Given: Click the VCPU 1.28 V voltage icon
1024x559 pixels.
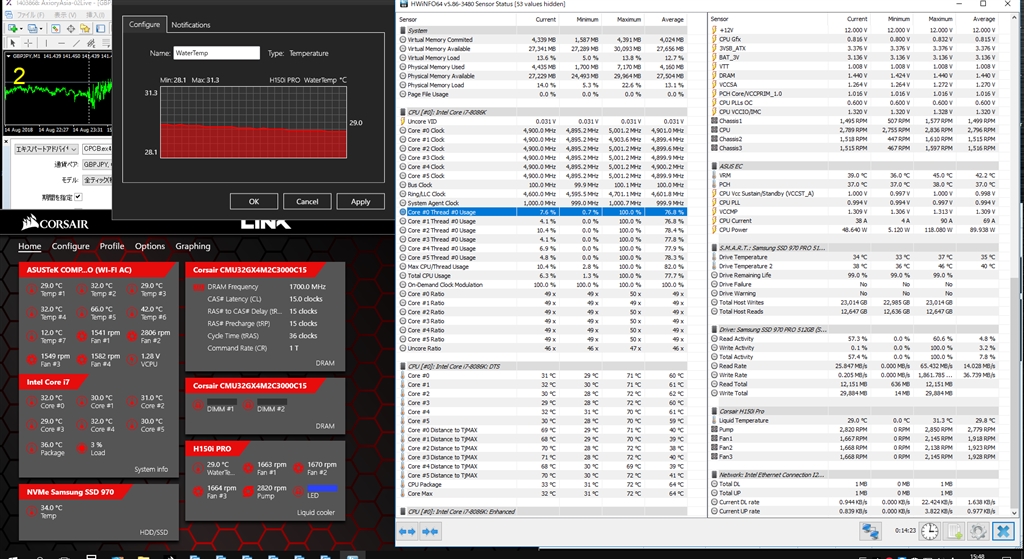Looking at the screenshot, I should 132,360.
